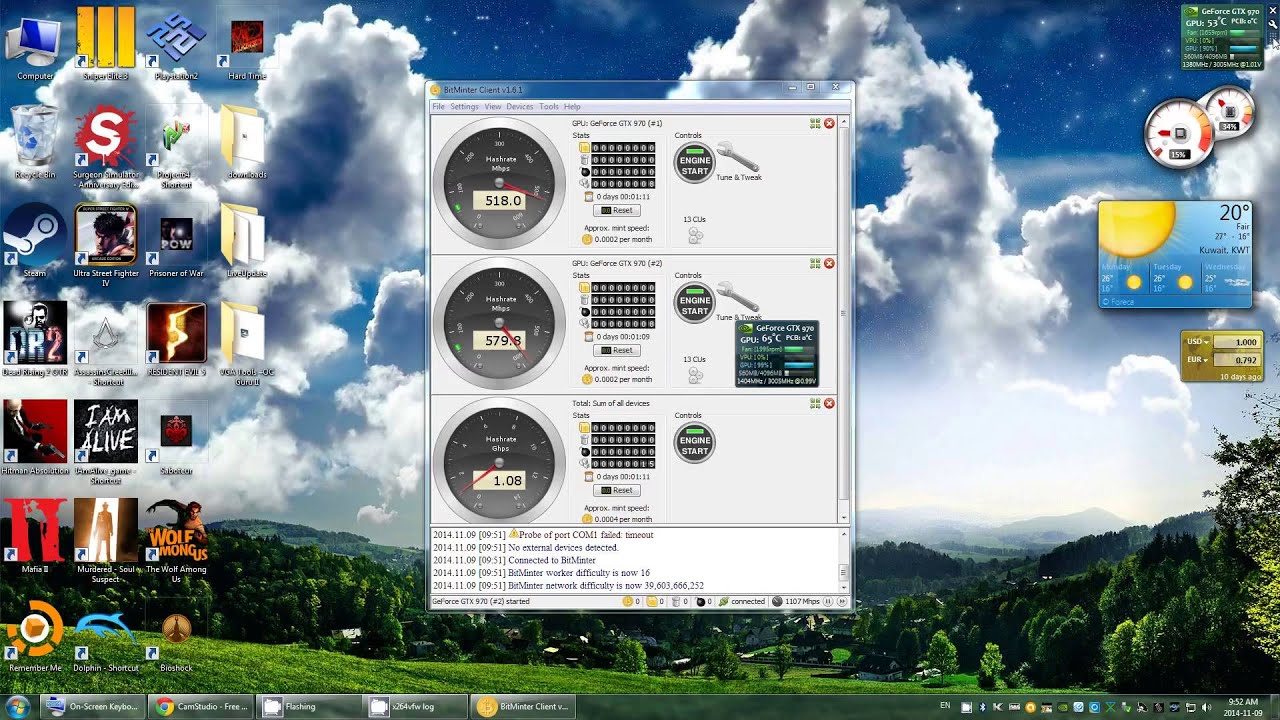The image size is (1280, 720).
Task: Reset stats in Total Sum of all devices
Action: (x=617, y=491)
